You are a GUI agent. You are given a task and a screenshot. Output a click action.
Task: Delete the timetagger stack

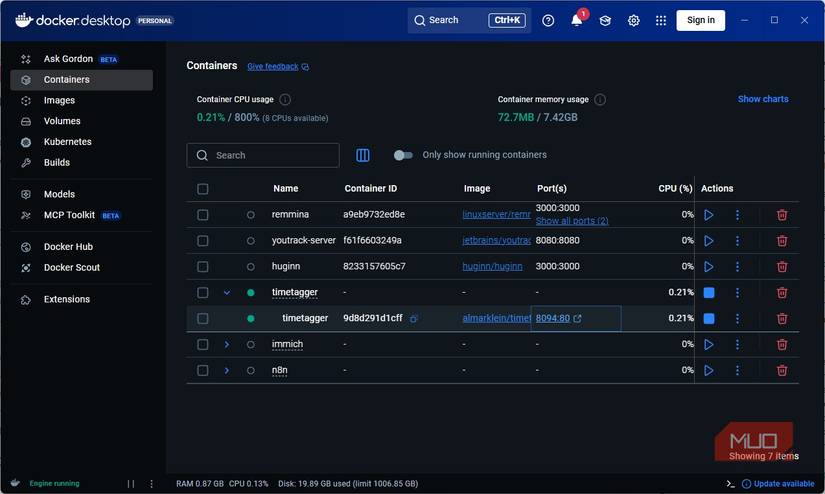782,293
